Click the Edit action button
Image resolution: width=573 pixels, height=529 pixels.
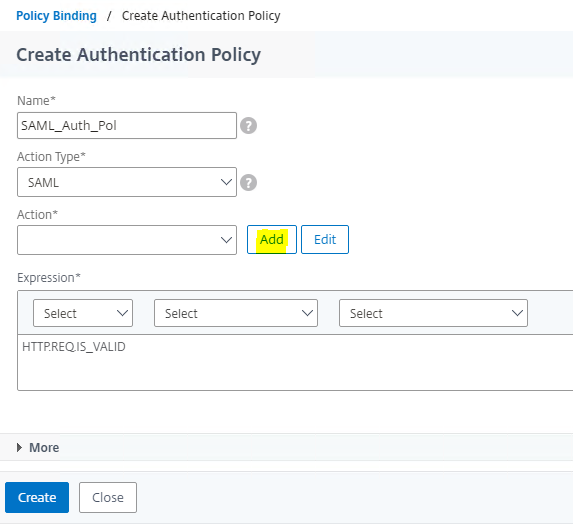coord(325,240)
